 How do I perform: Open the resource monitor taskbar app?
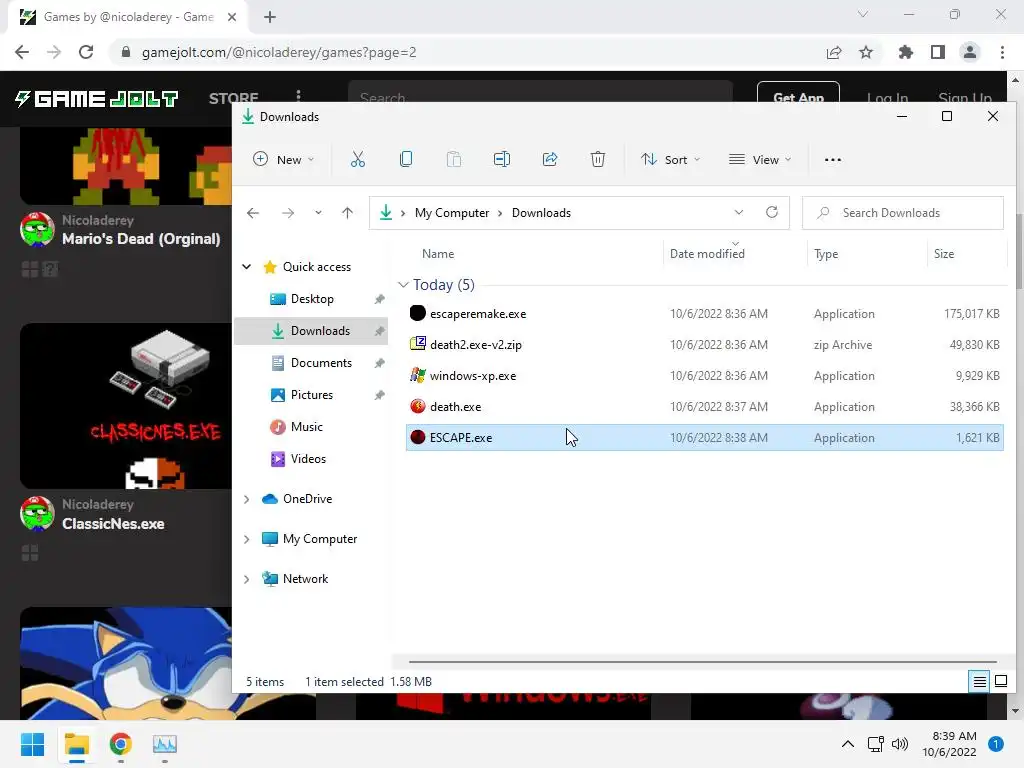click(x=165, y=744)
